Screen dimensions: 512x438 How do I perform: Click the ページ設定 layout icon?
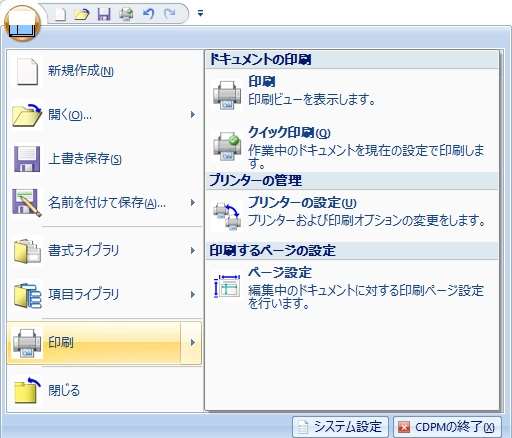pos(227,286)
